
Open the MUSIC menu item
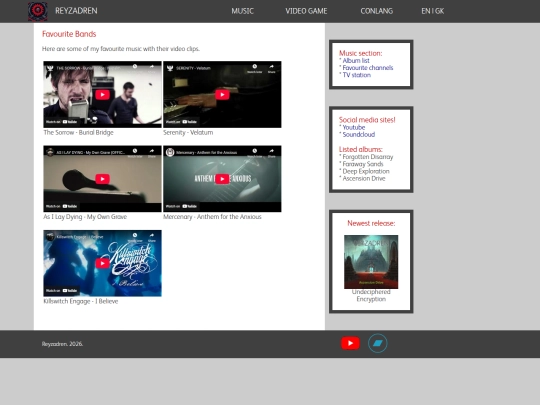(x=242, y=11)
